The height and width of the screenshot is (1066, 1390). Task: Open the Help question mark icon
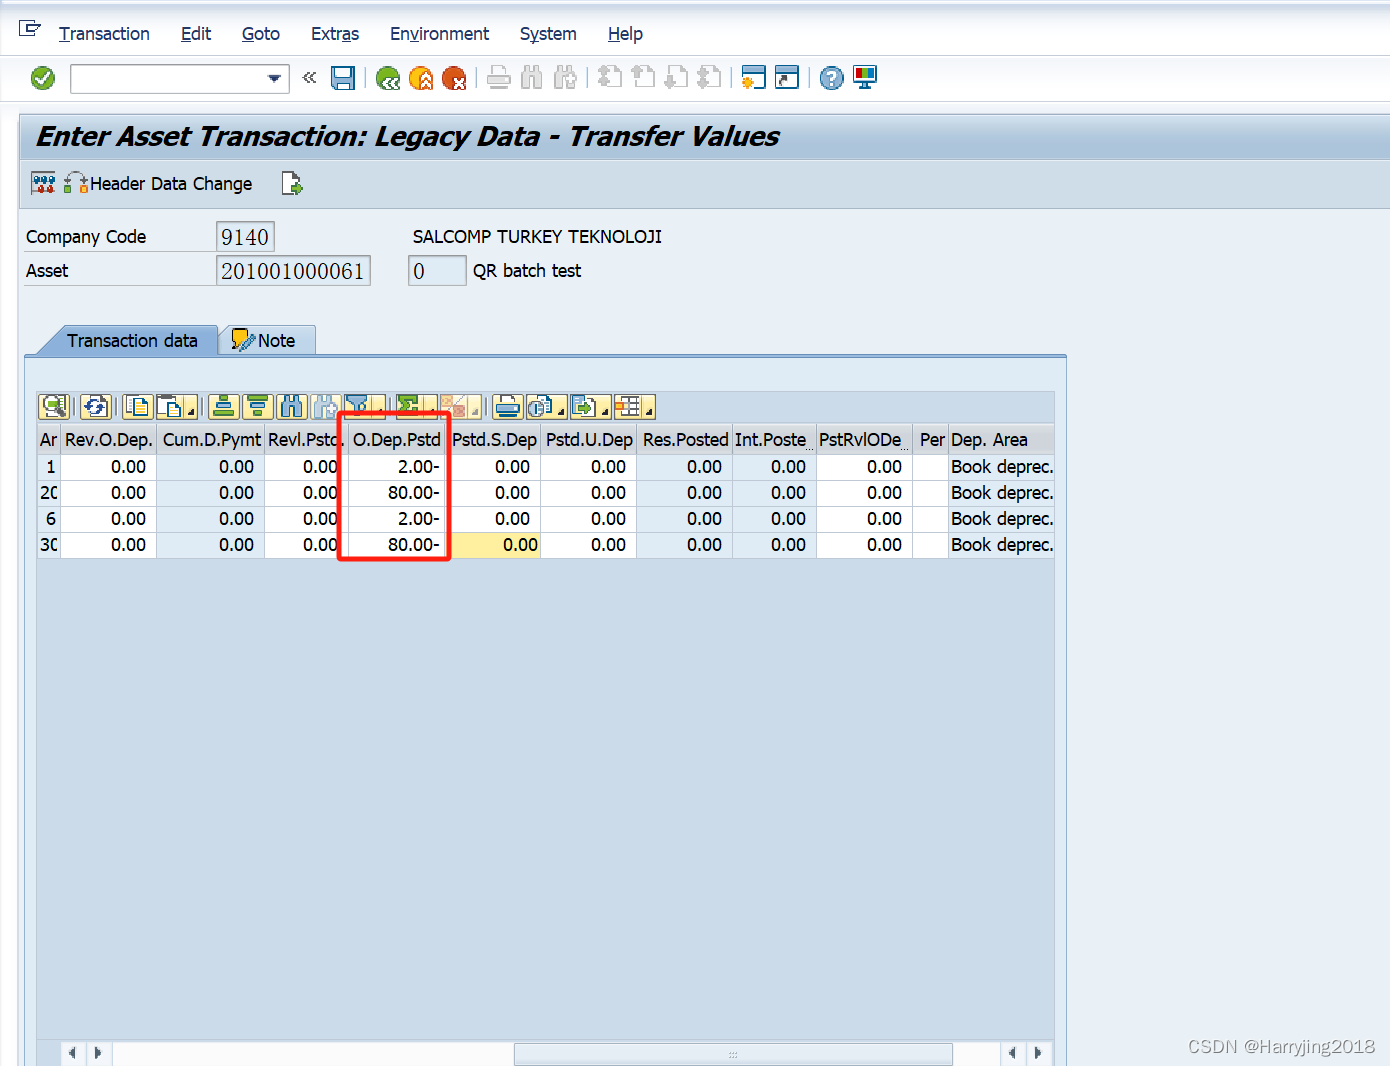coord(832,78)
